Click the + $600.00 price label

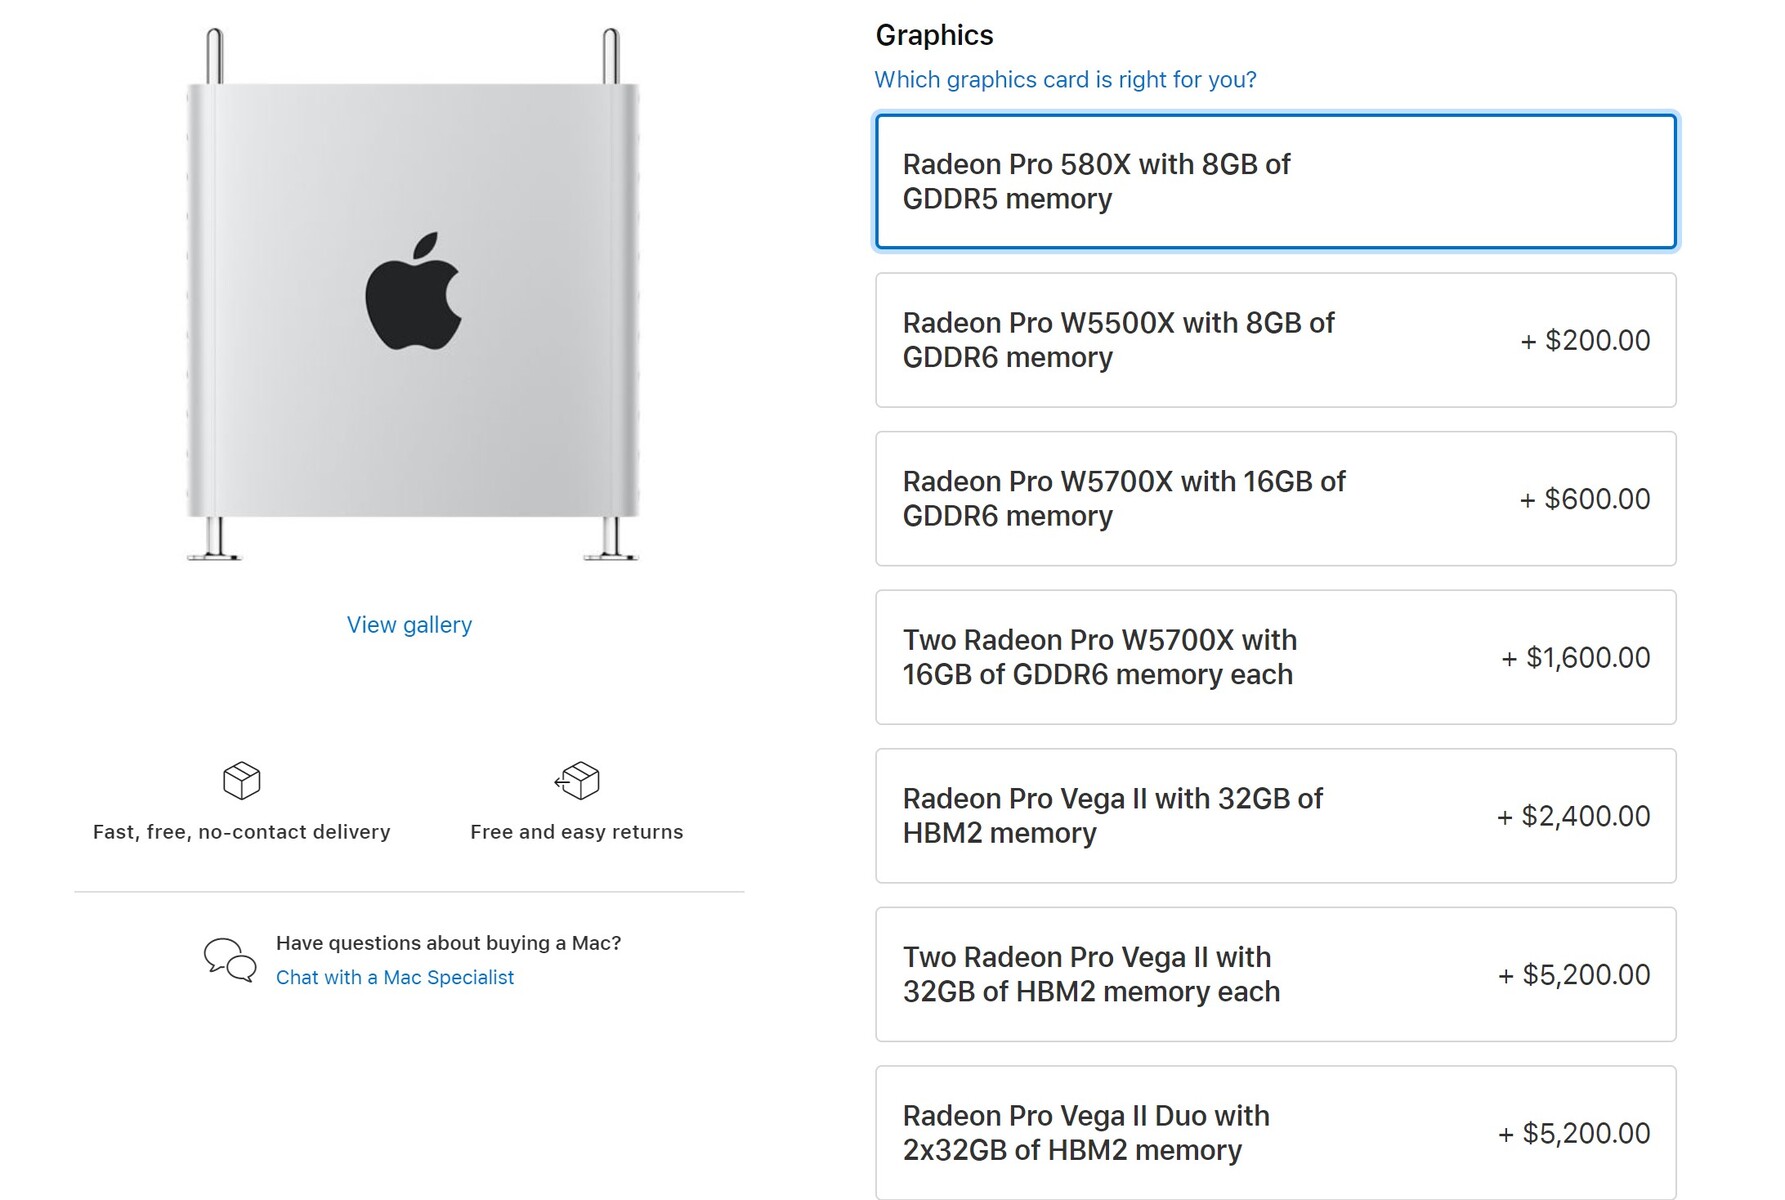(1585, 499)
